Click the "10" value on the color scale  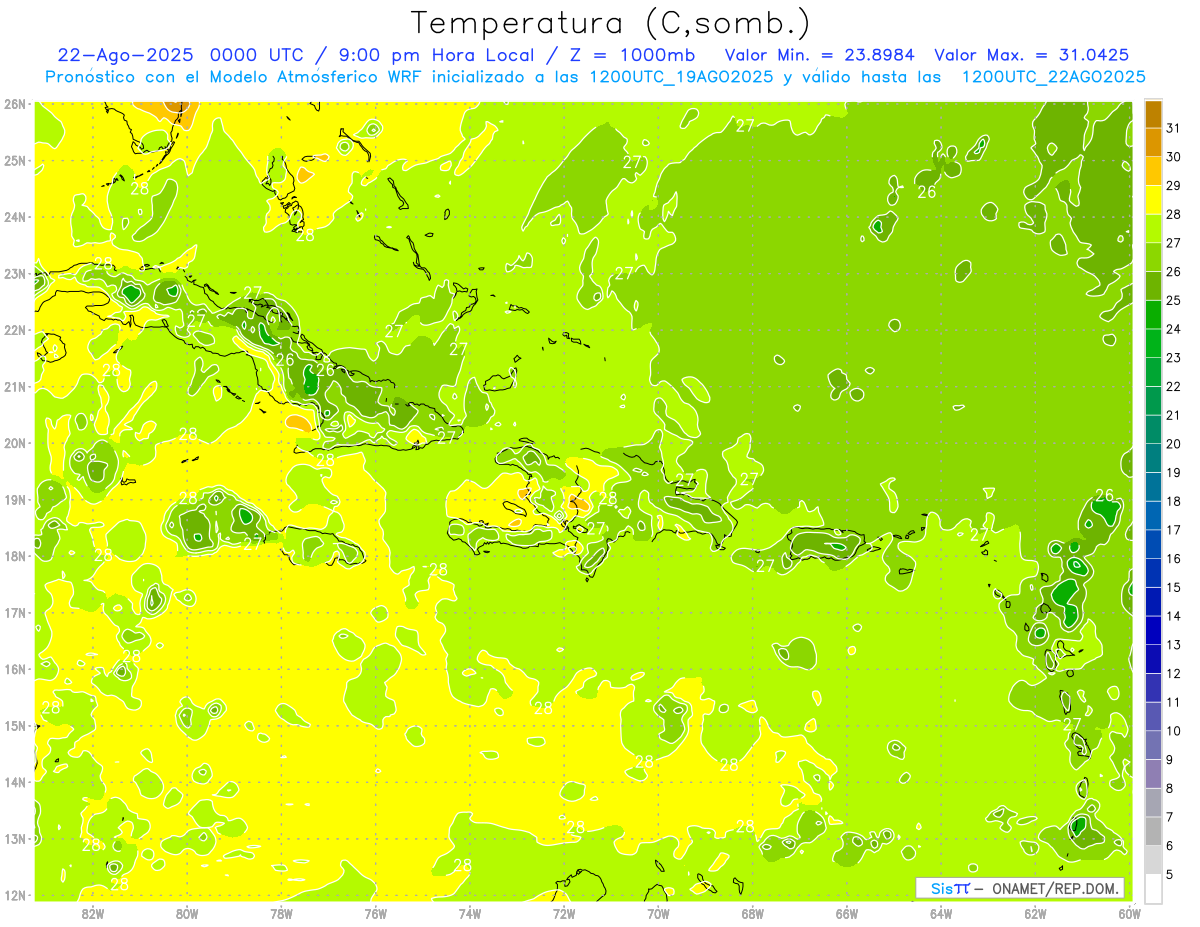[1173, 731]
